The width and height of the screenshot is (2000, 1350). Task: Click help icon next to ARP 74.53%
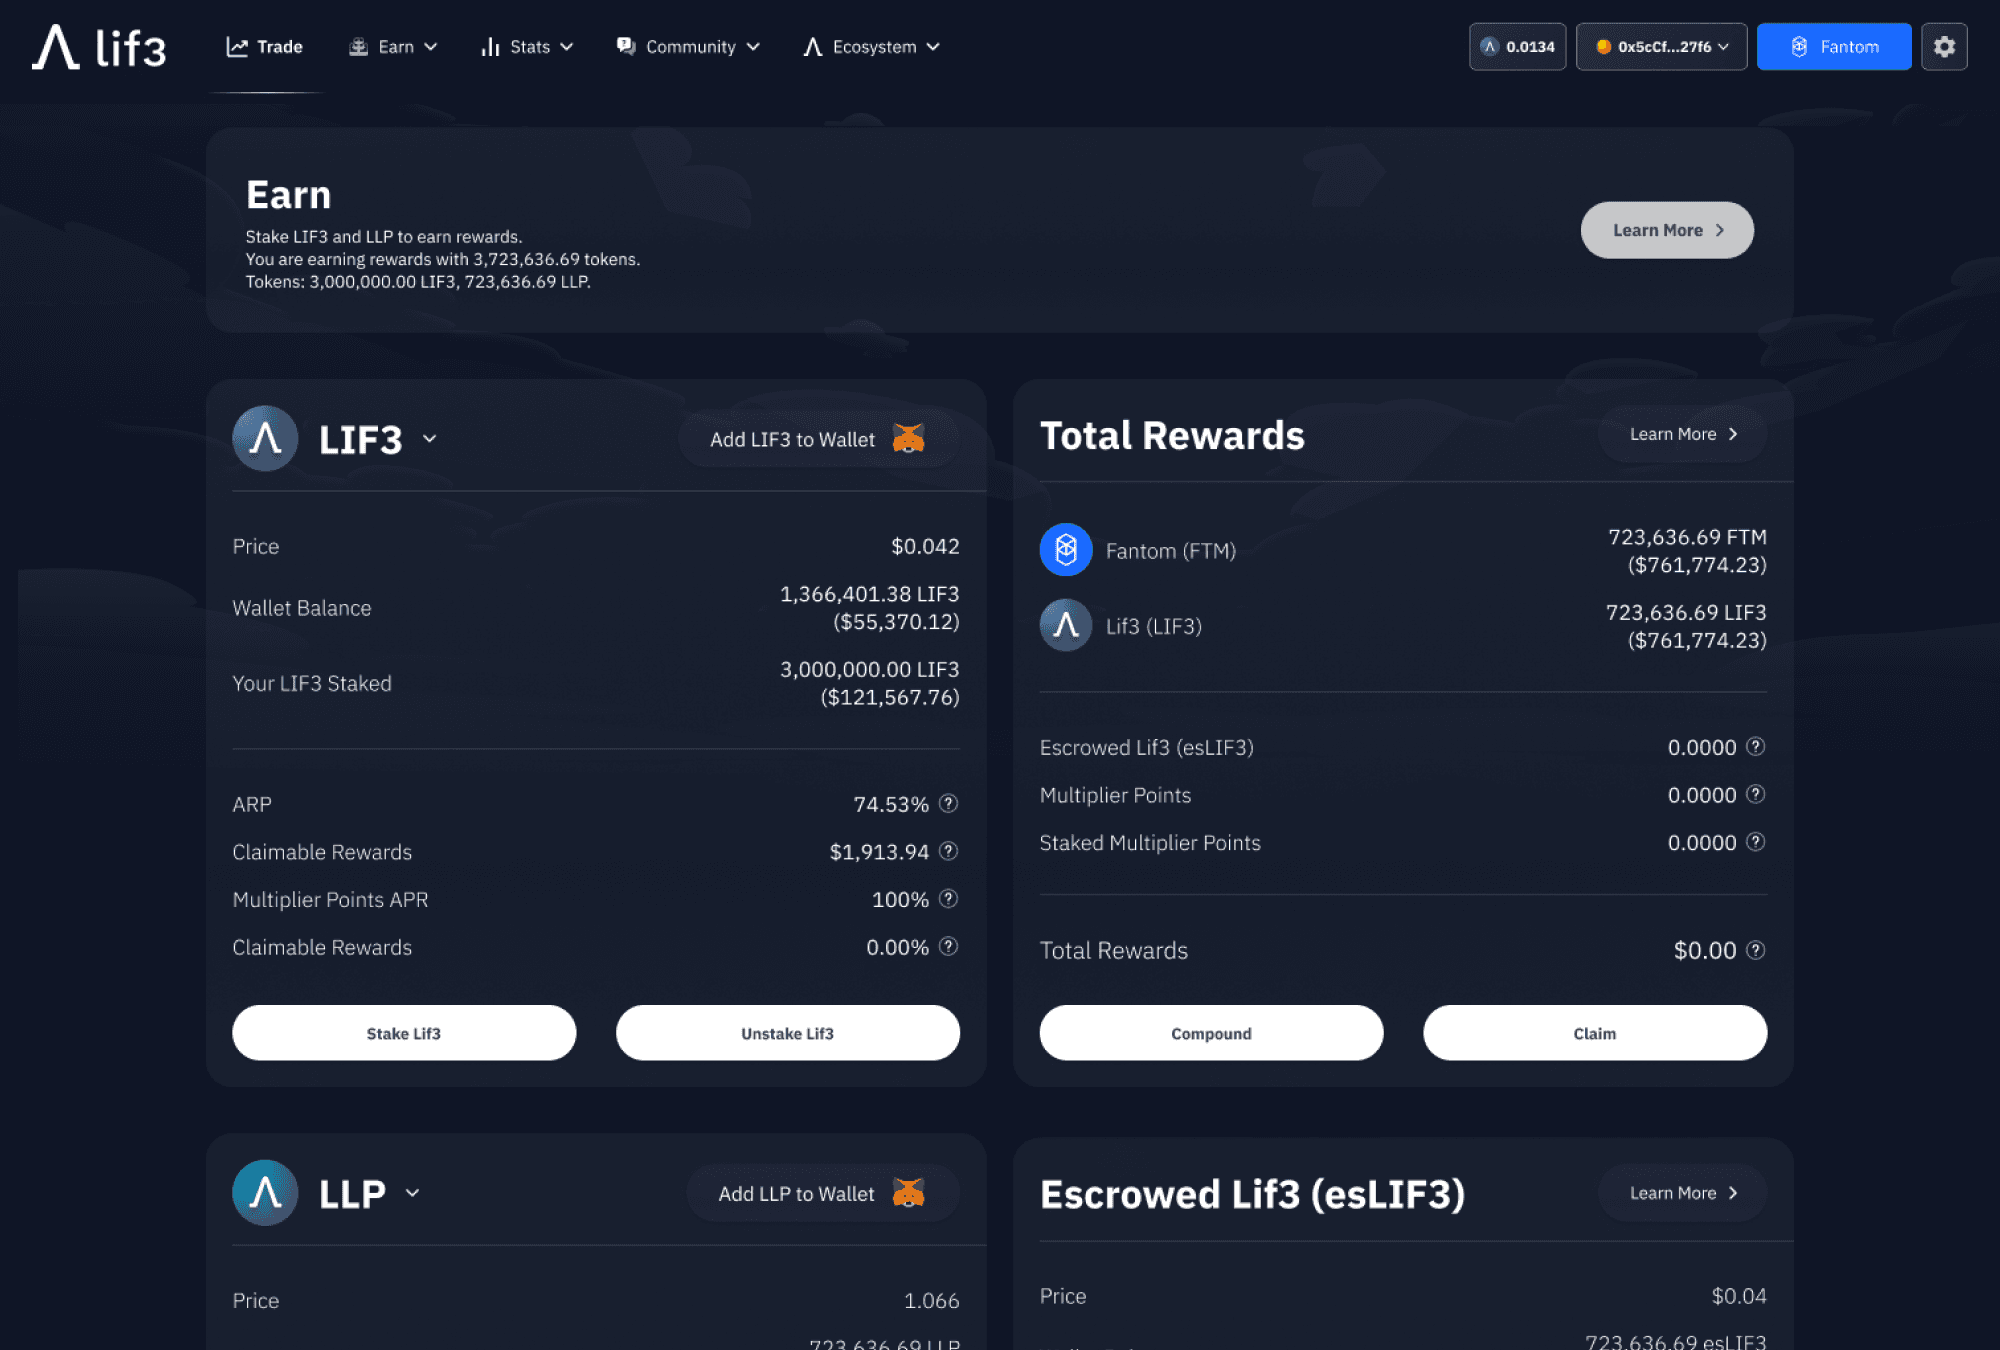[949, 803]
